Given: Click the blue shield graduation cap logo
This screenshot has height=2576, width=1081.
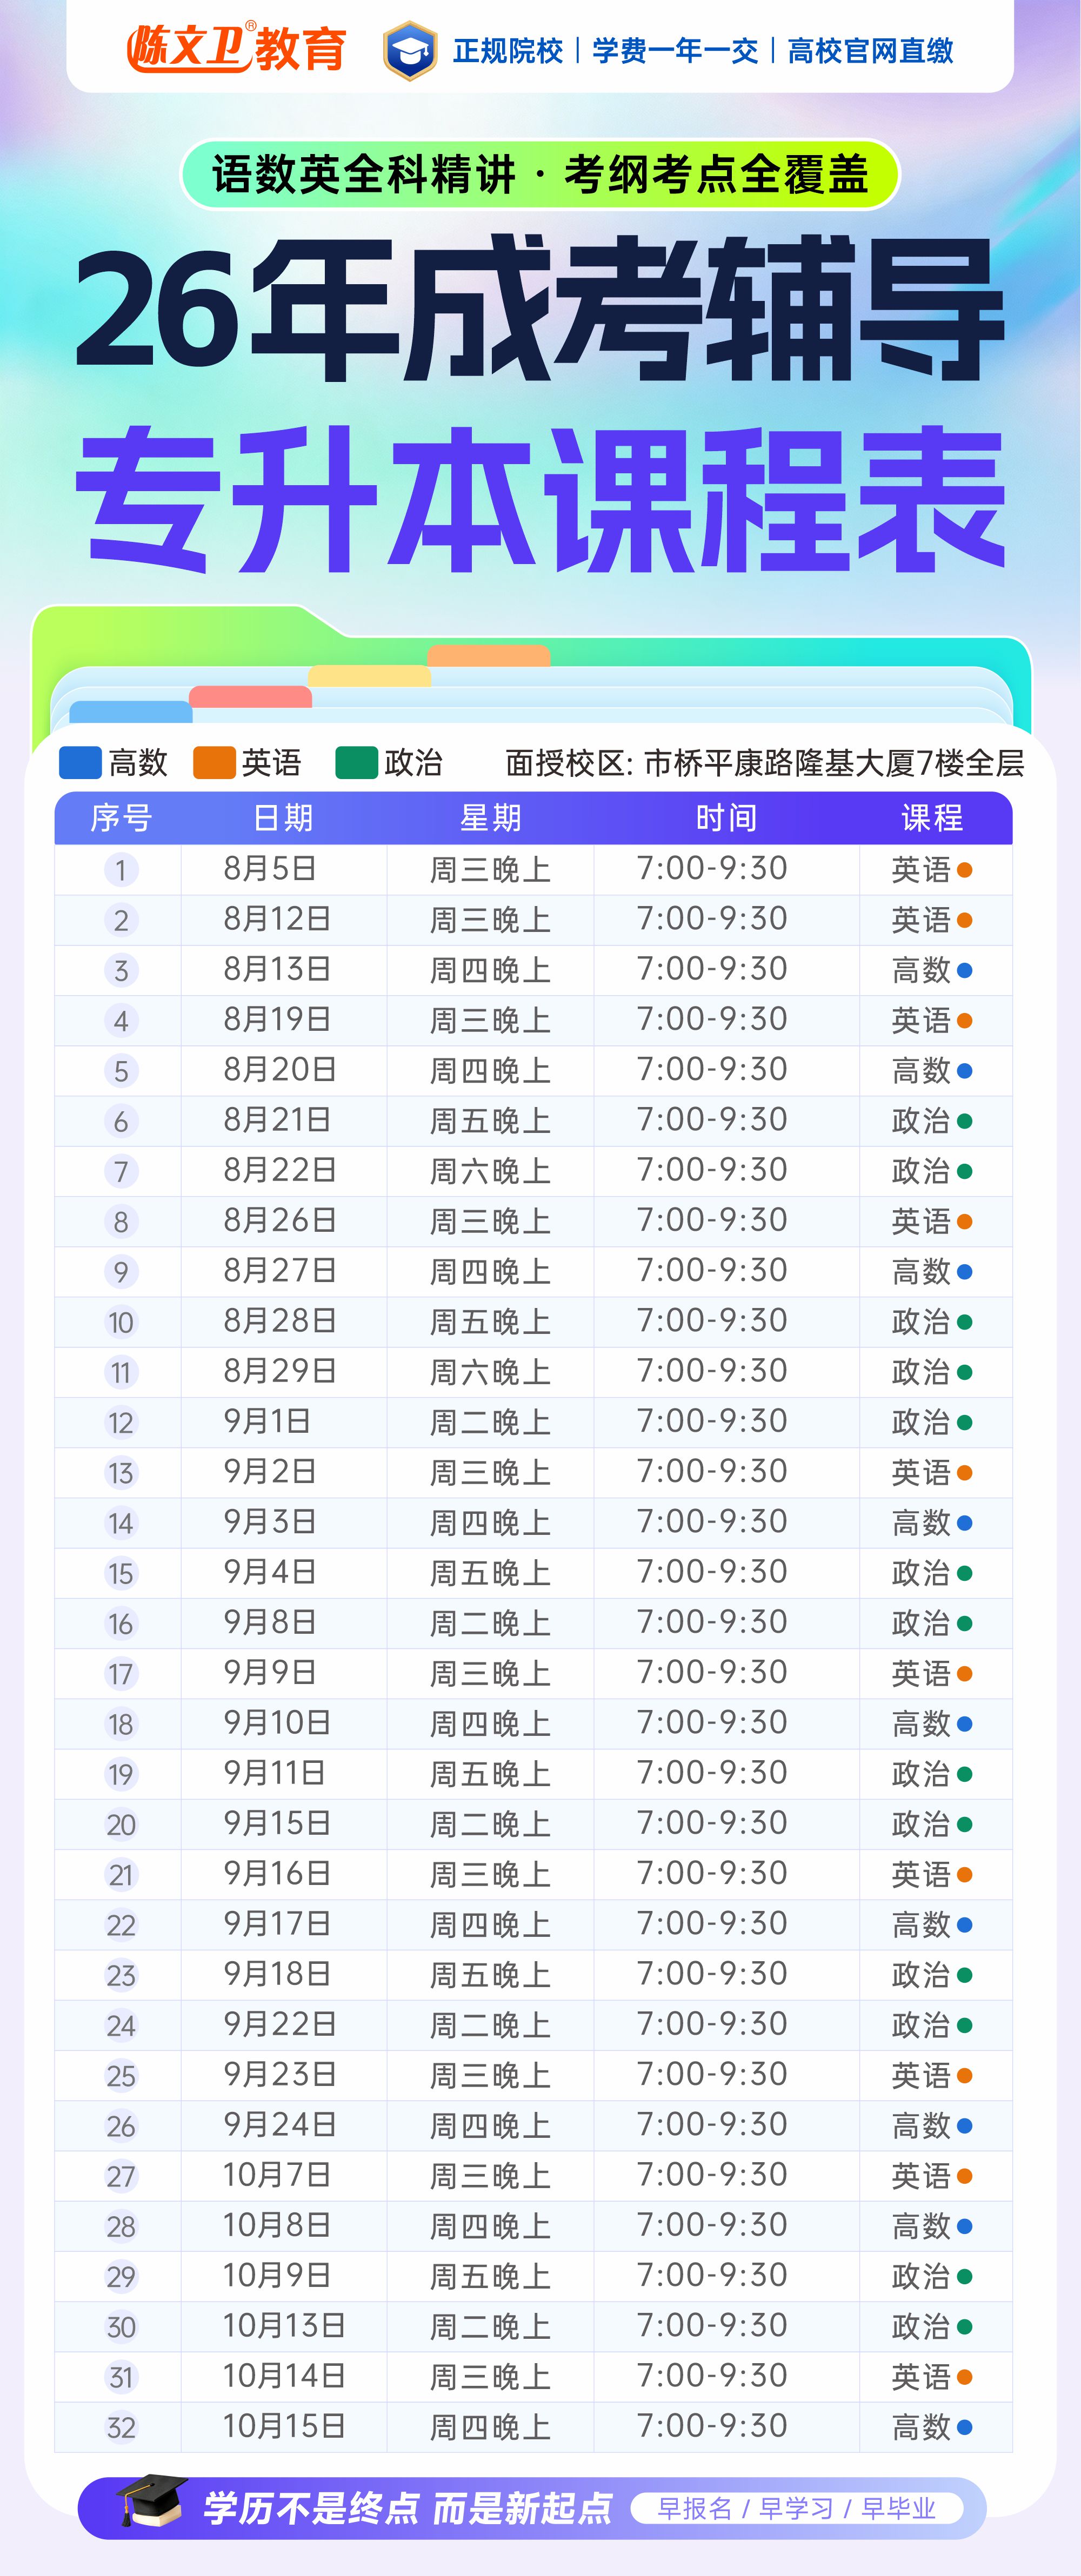Looking at the screenshot, I should tap(410, 50).
